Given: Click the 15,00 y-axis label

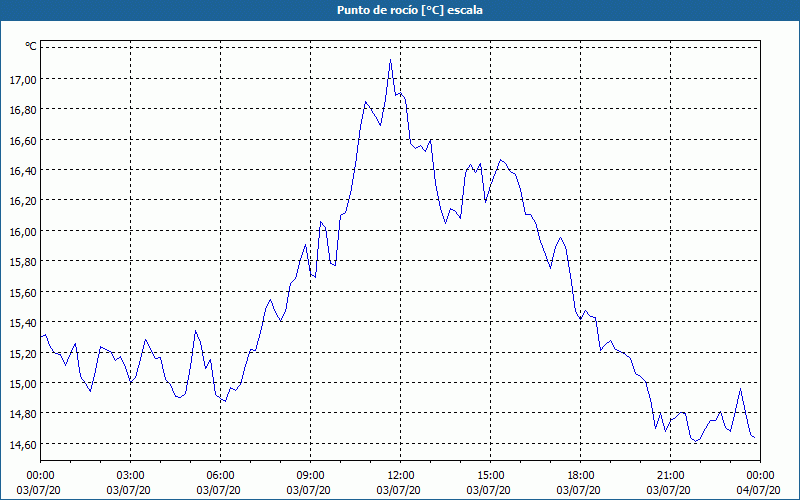Looking at the screenshot, I should (22, 384).
